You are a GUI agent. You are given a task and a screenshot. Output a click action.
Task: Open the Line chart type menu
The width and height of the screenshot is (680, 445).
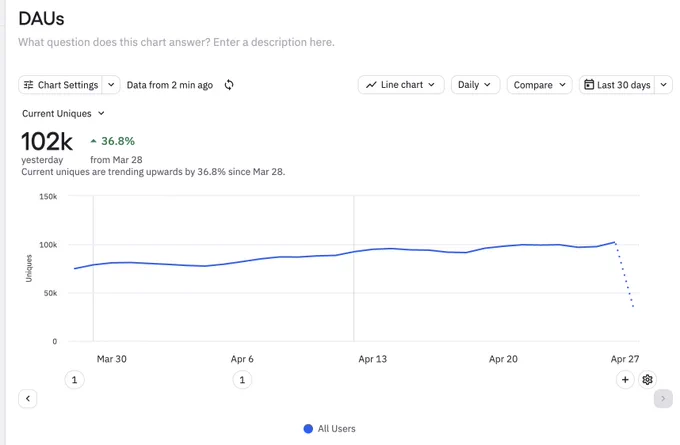[401, 85]
